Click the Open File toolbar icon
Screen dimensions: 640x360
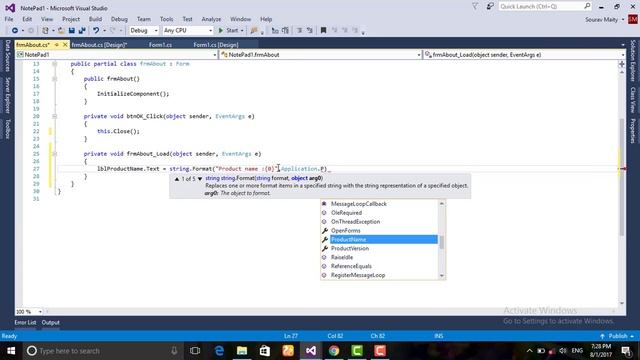pos(61,31)
